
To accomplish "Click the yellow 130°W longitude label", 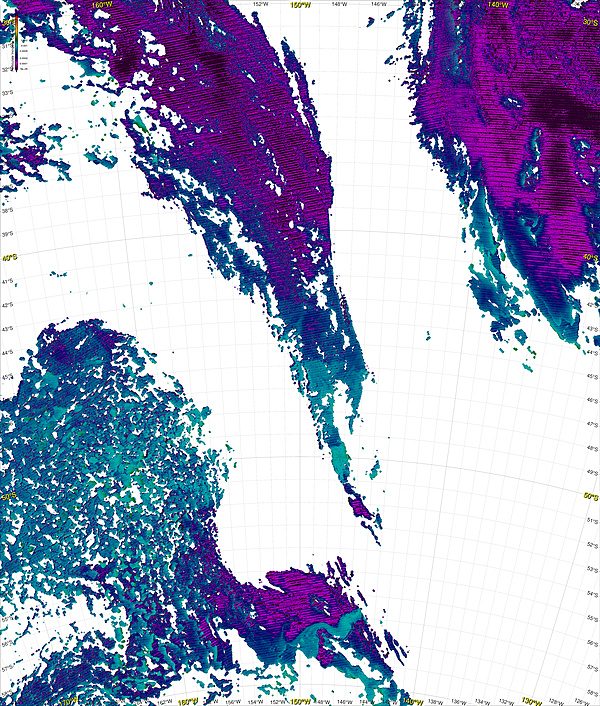I will [x=532, y=701].
